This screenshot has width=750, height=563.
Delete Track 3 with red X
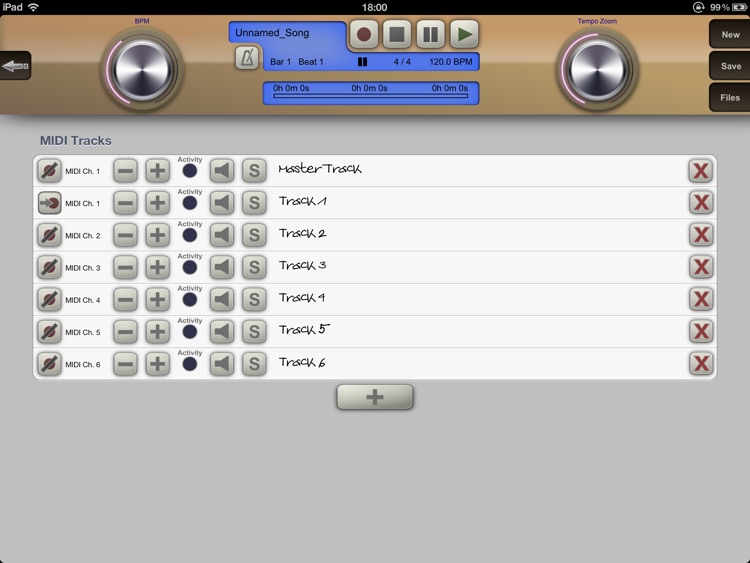(x=701, y=267)
